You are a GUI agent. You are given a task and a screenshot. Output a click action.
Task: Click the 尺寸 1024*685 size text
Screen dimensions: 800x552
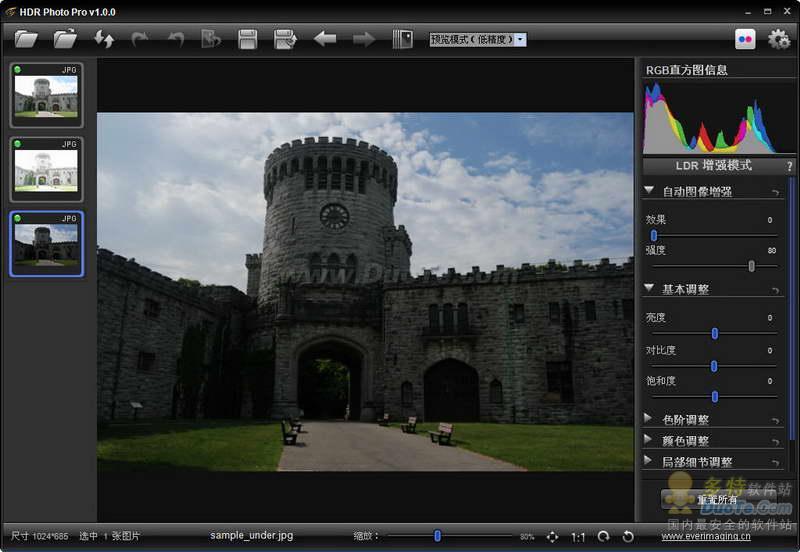tap(39, 536)
